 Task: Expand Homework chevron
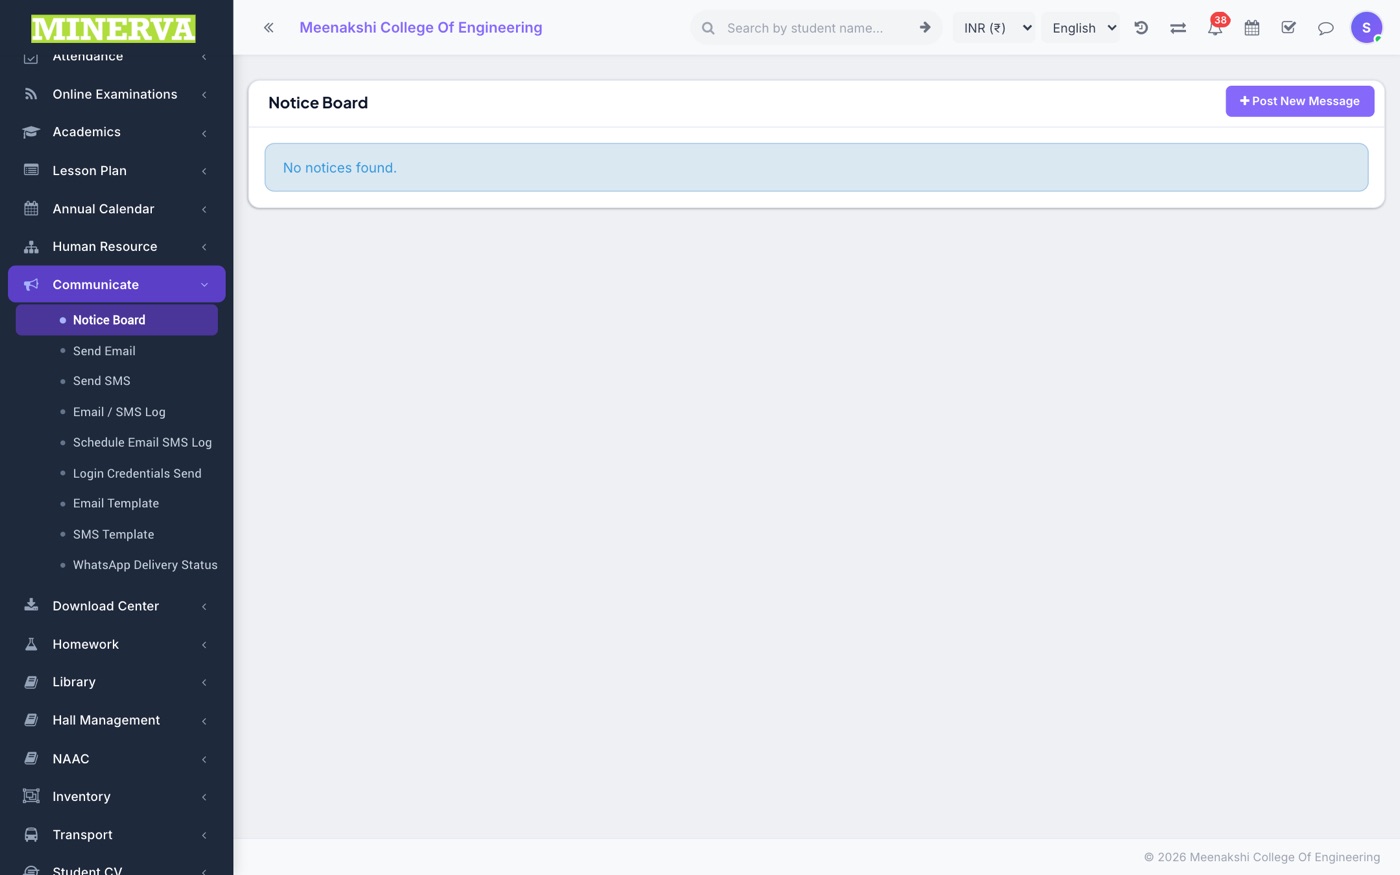[204, 645]
